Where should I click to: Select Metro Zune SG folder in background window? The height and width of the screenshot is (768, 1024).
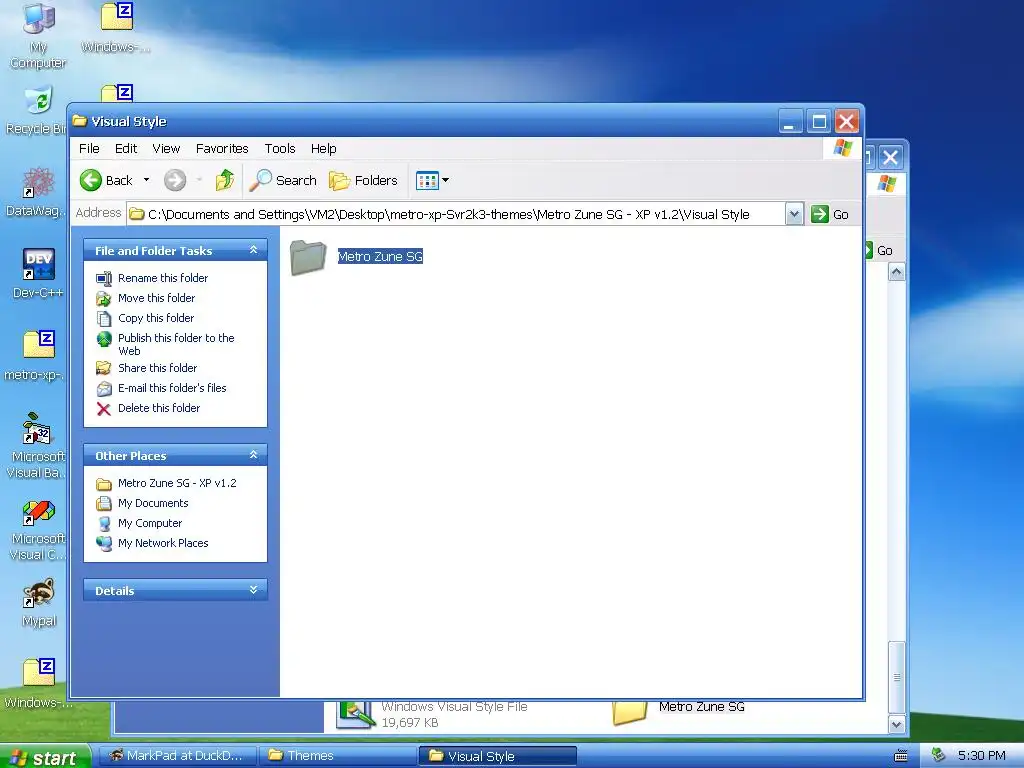click(x=679, y=712)
